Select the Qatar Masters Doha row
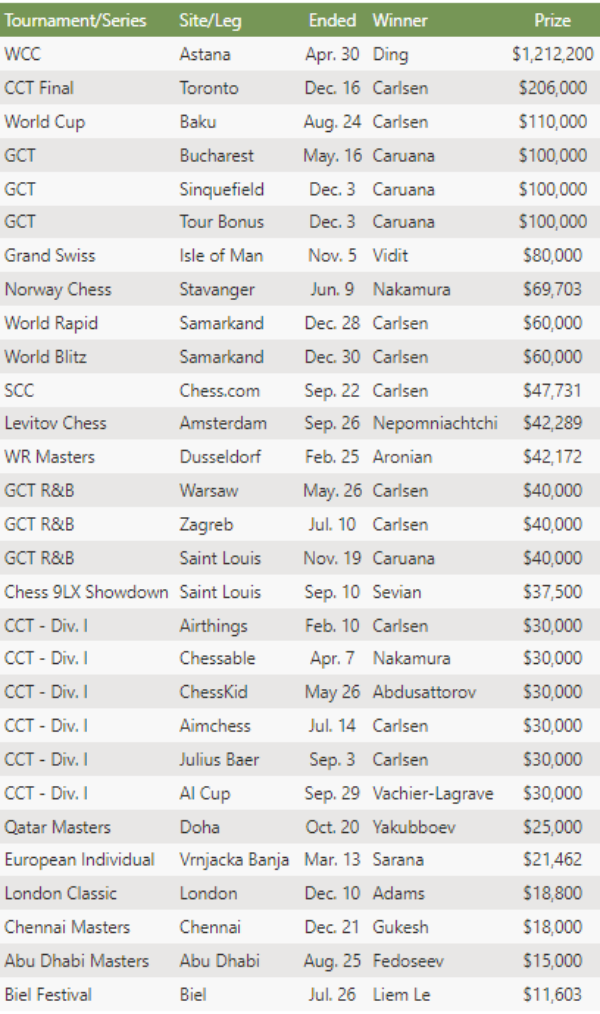The width and height of the screenshot is (600, 1014). [300, 826]
